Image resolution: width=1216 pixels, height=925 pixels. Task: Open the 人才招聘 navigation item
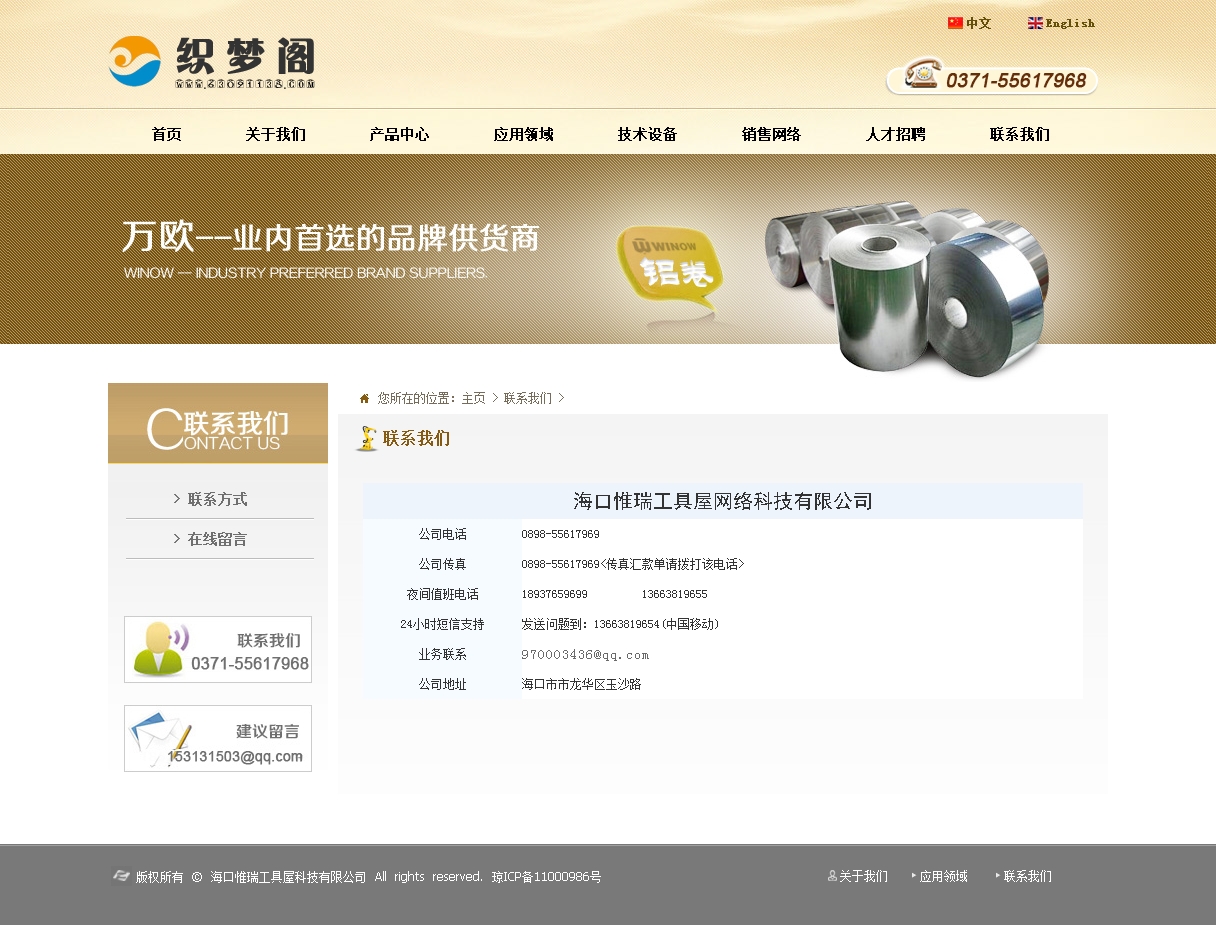pyautogui.click(x=895, y=134)
